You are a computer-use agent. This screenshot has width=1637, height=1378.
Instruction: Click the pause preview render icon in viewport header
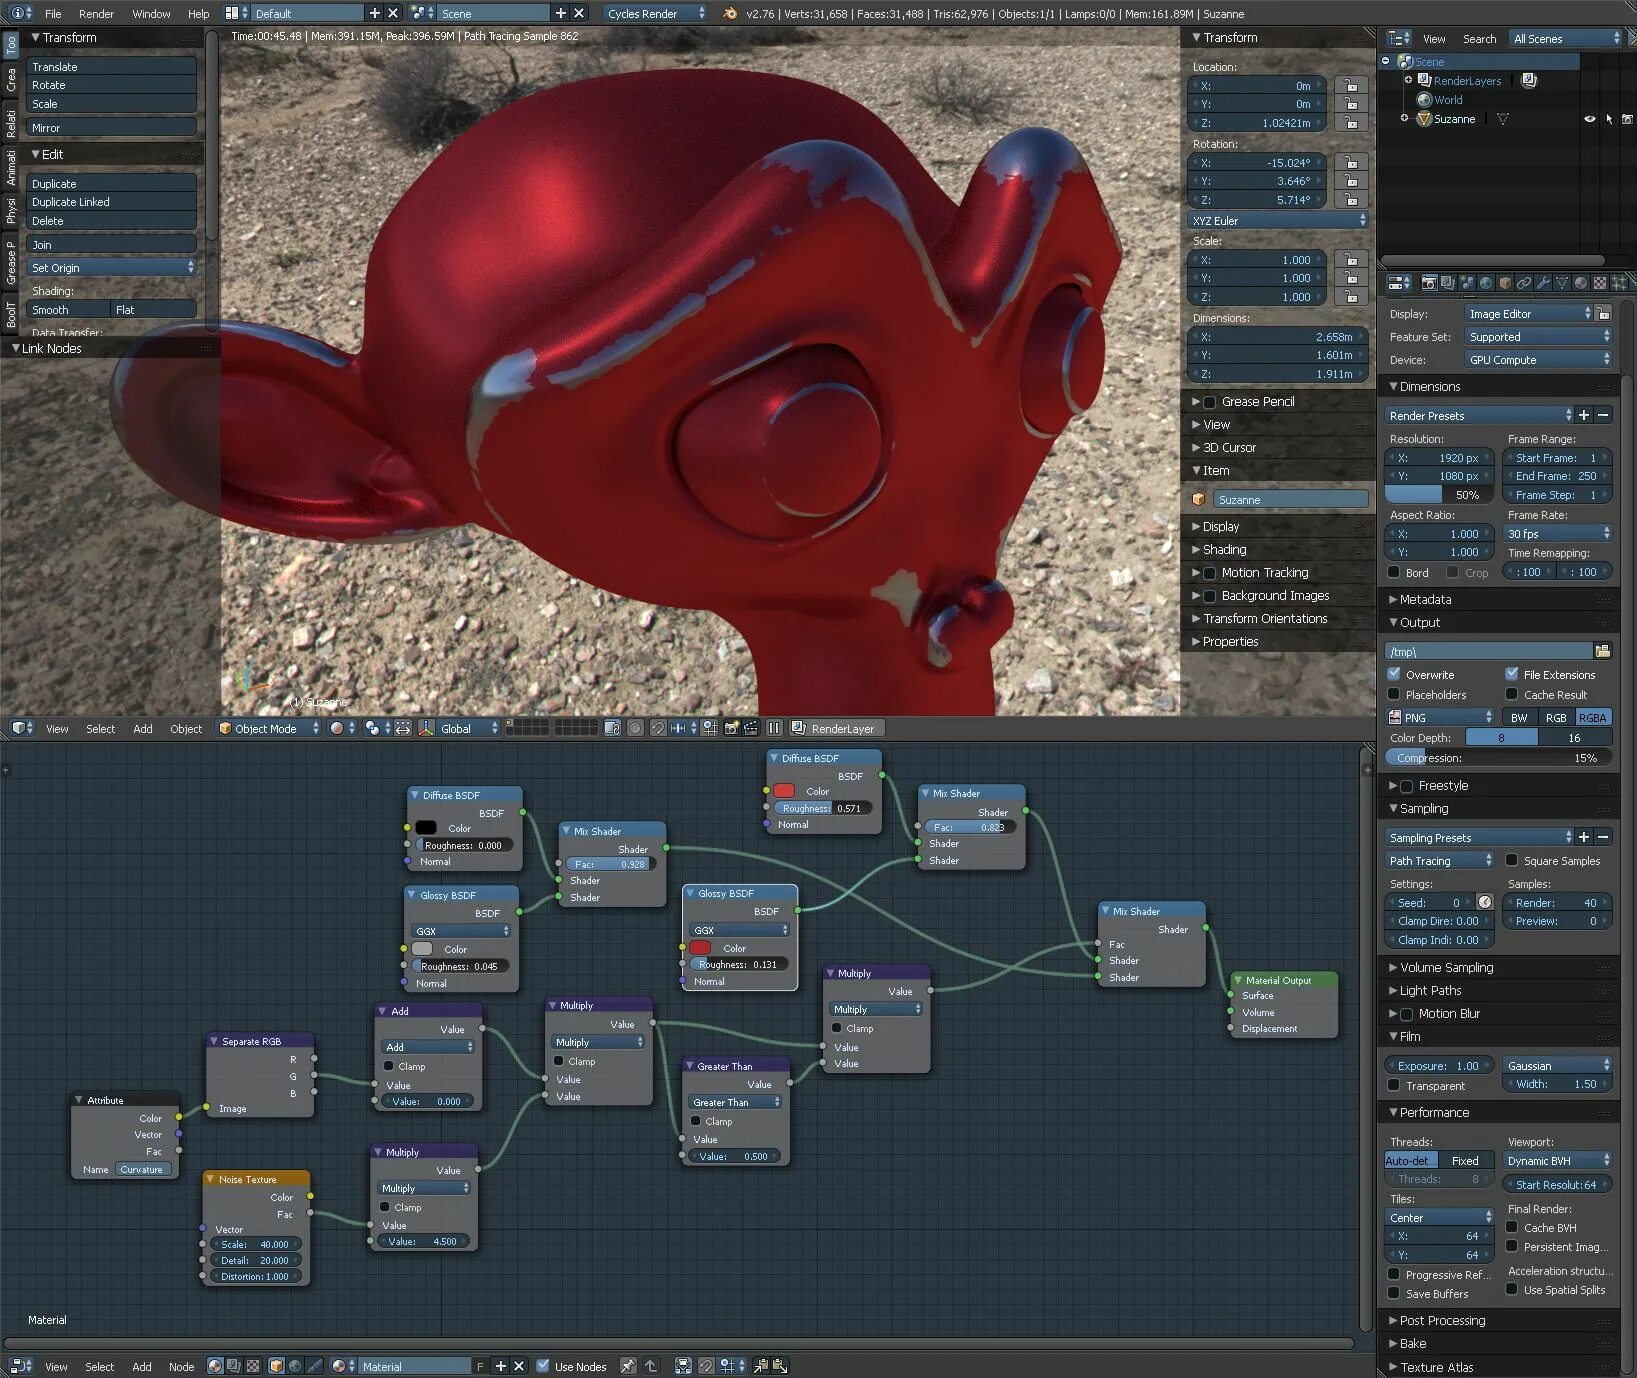tap(774, 729)
